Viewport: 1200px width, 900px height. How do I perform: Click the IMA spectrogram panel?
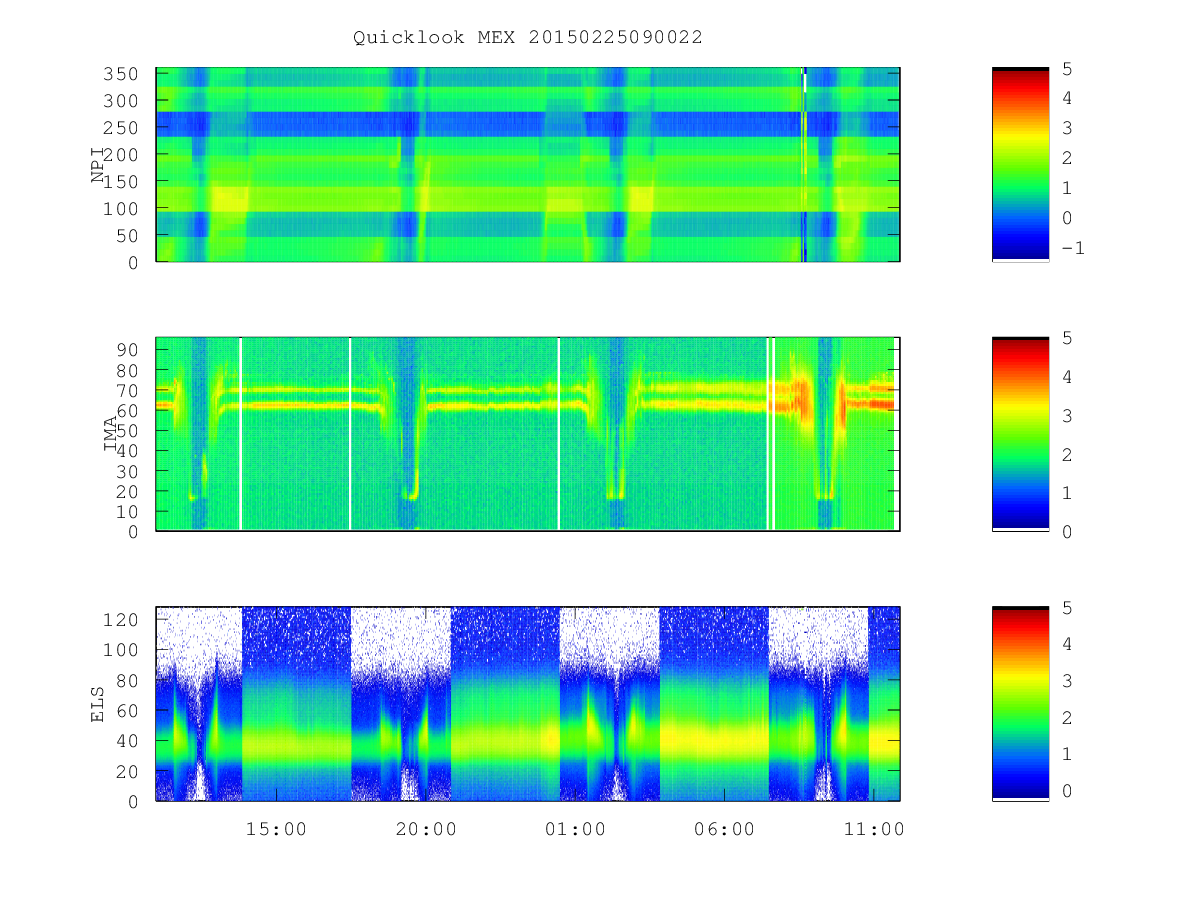point(528,434)
